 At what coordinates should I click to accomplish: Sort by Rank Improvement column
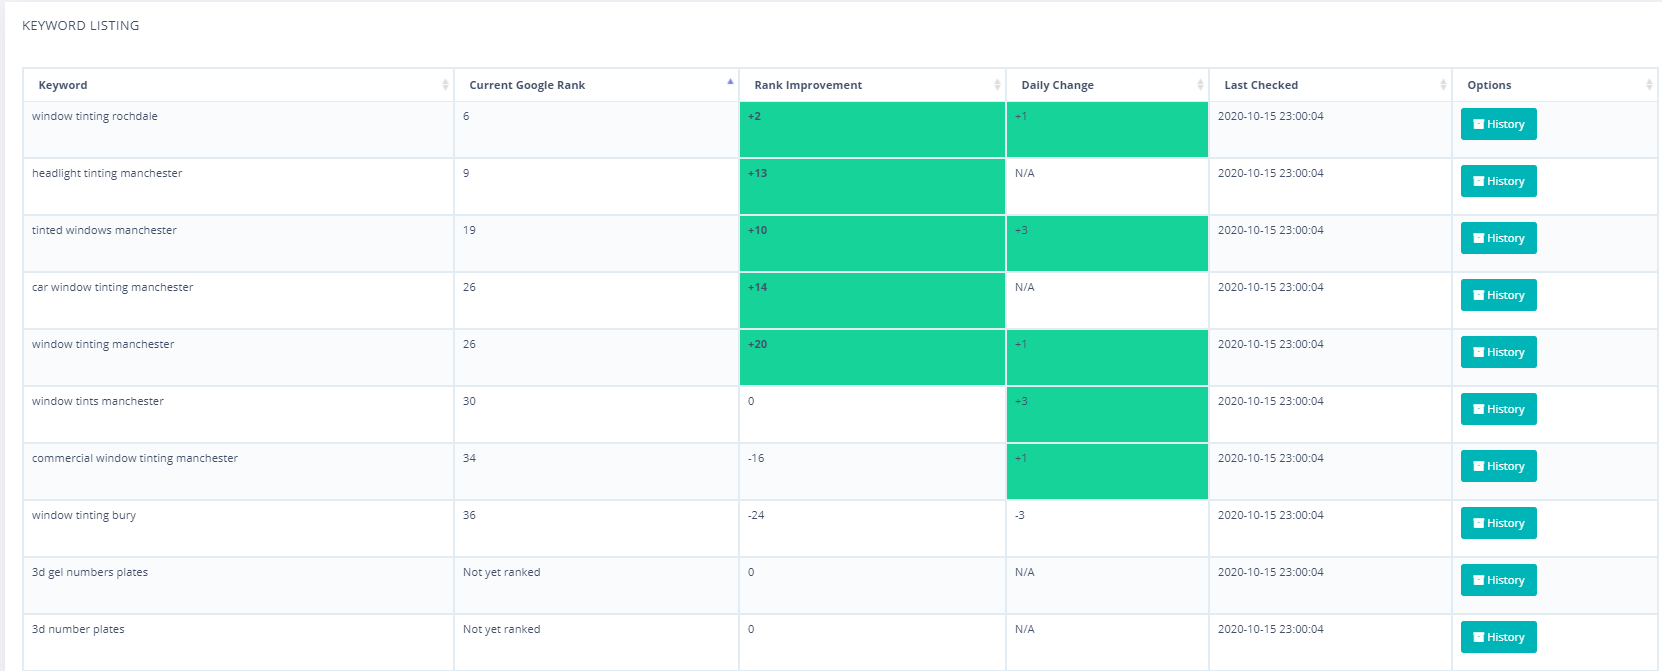tap(872, 85)
